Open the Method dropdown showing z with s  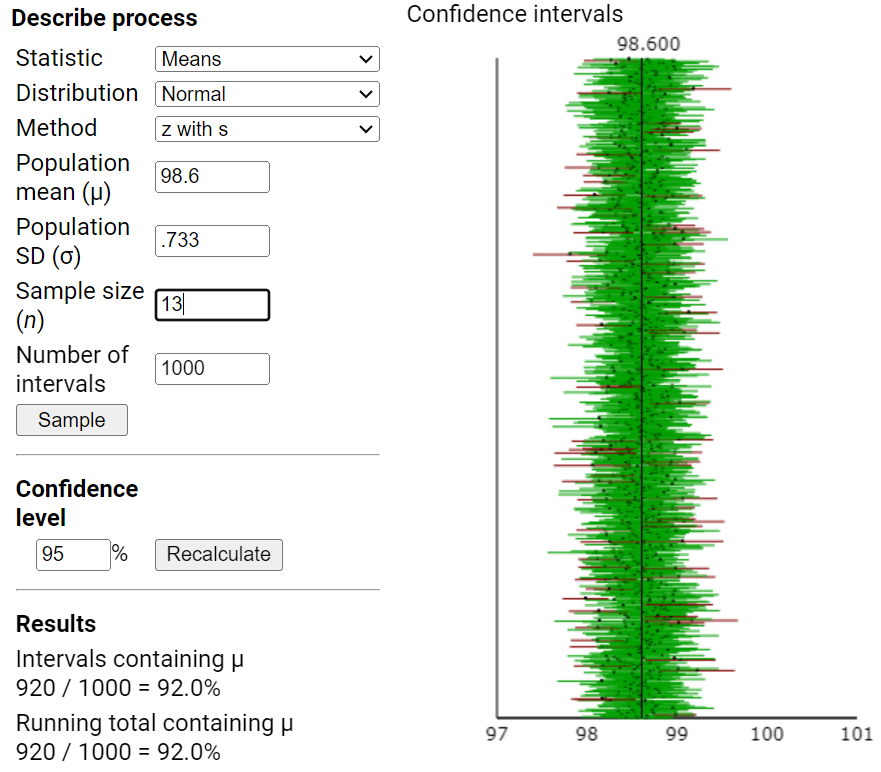[x=266, y=129]
